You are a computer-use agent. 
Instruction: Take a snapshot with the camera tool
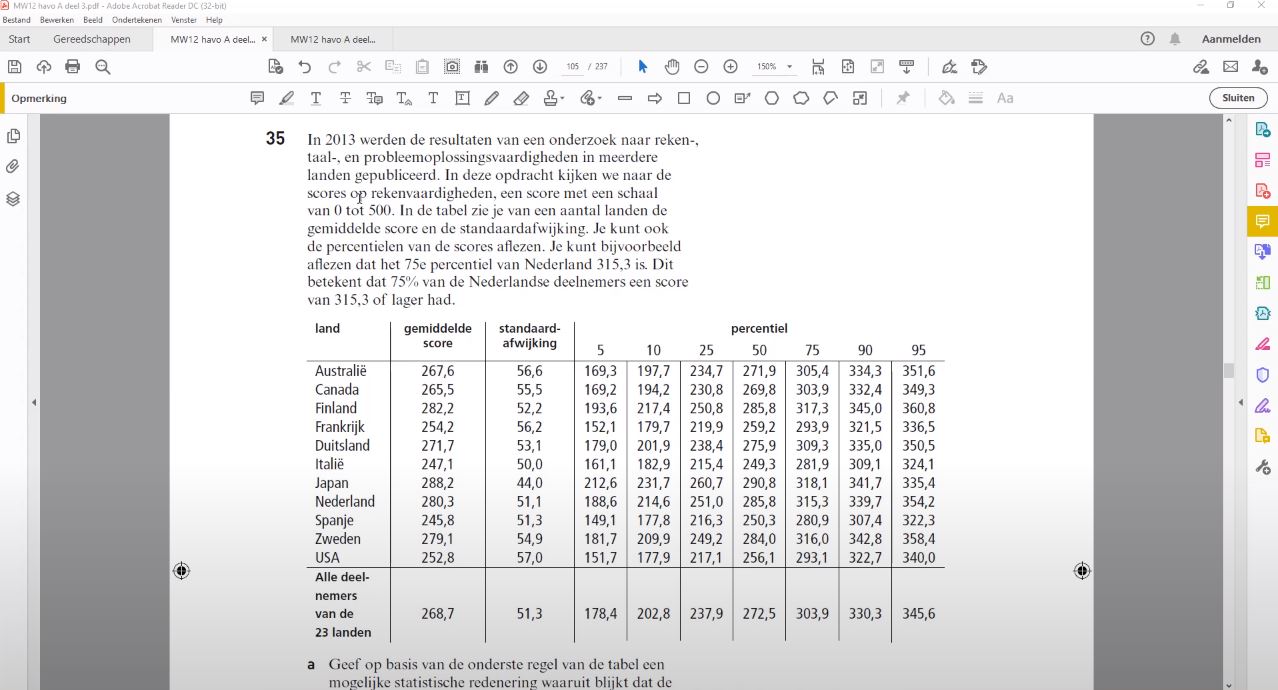[x=452, y=67]
